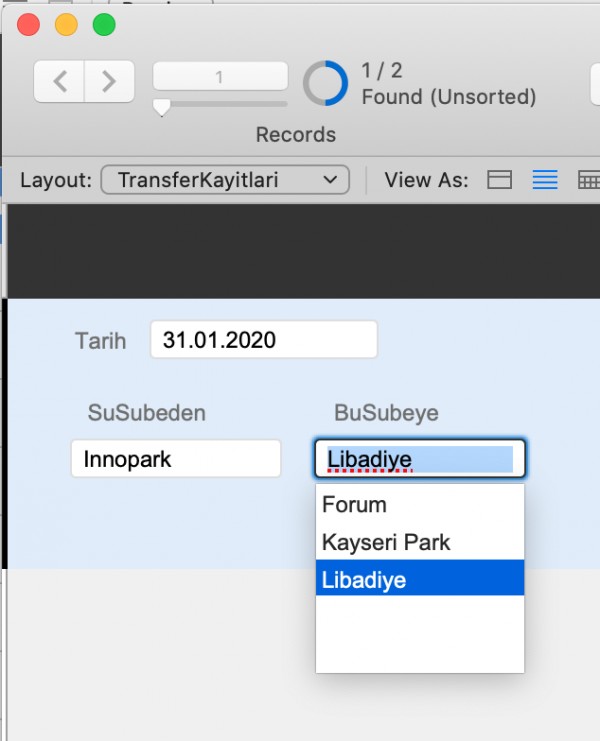
Task: Click the Tarih field label
Action: (x=101, y=341)
